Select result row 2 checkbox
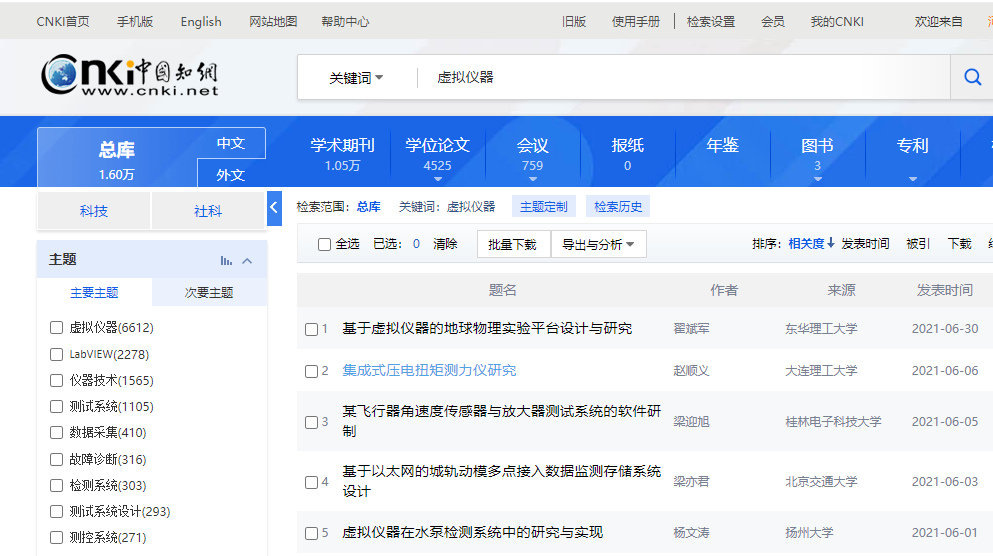 (311, 371)
